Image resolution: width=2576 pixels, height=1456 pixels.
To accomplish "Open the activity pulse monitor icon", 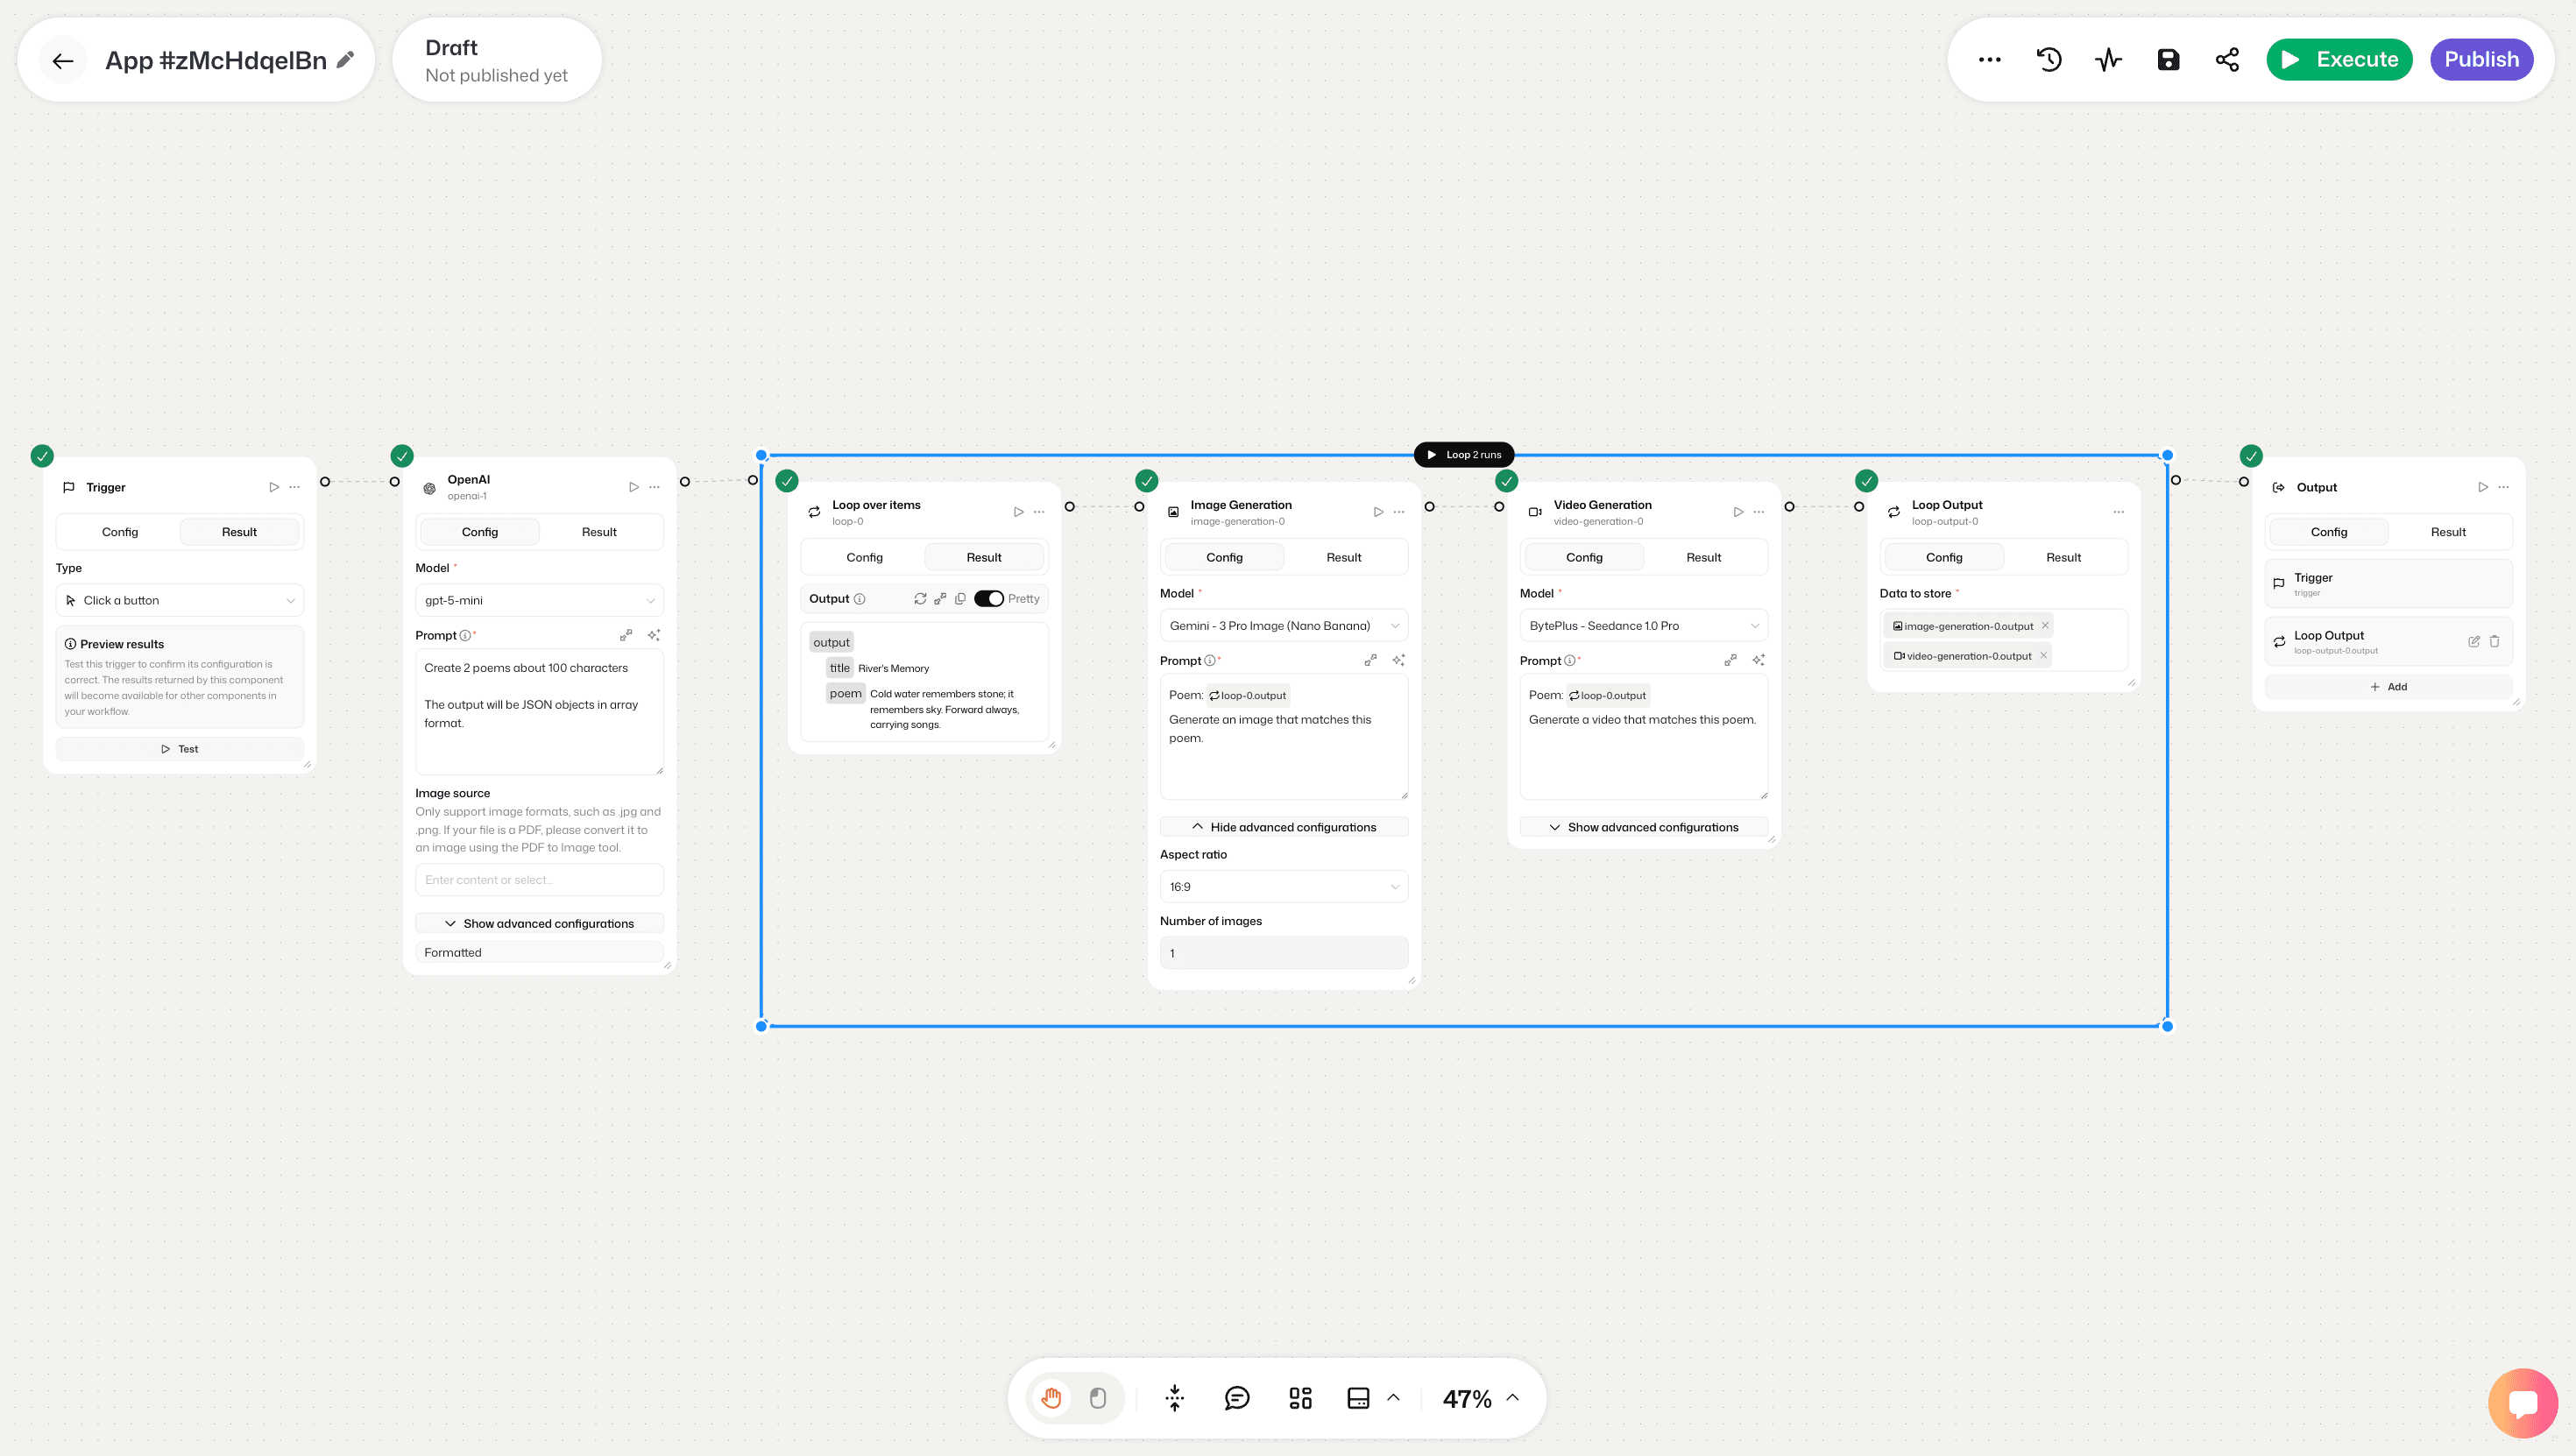I will [2108, 60].
